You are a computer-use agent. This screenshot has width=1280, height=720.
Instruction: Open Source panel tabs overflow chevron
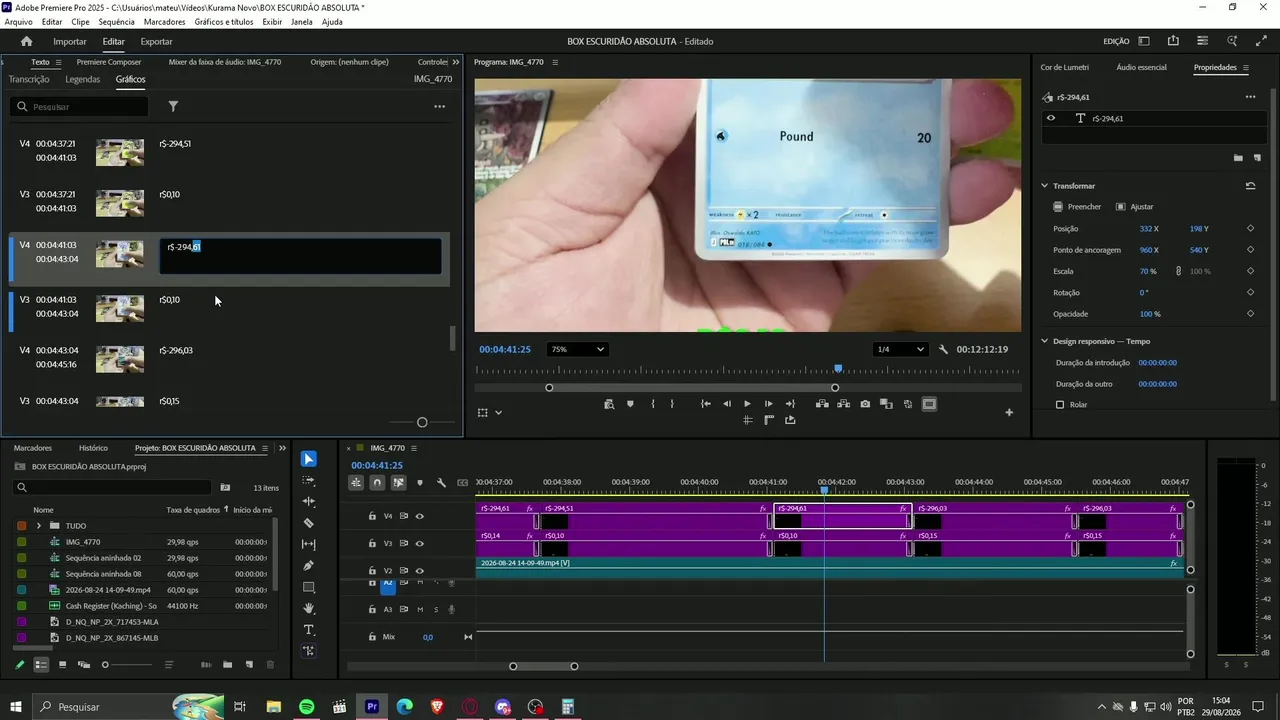pyautogui.click(x=456, y=62)
